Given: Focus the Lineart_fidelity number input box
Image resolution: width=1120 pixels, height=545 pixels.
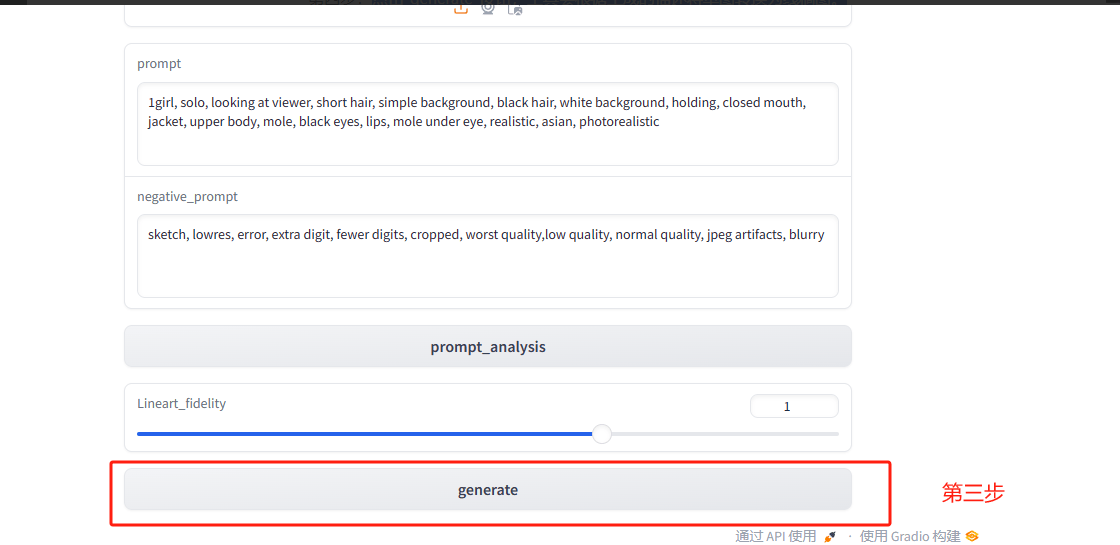Looking at the screenshot, I should (x=794, y=406).
